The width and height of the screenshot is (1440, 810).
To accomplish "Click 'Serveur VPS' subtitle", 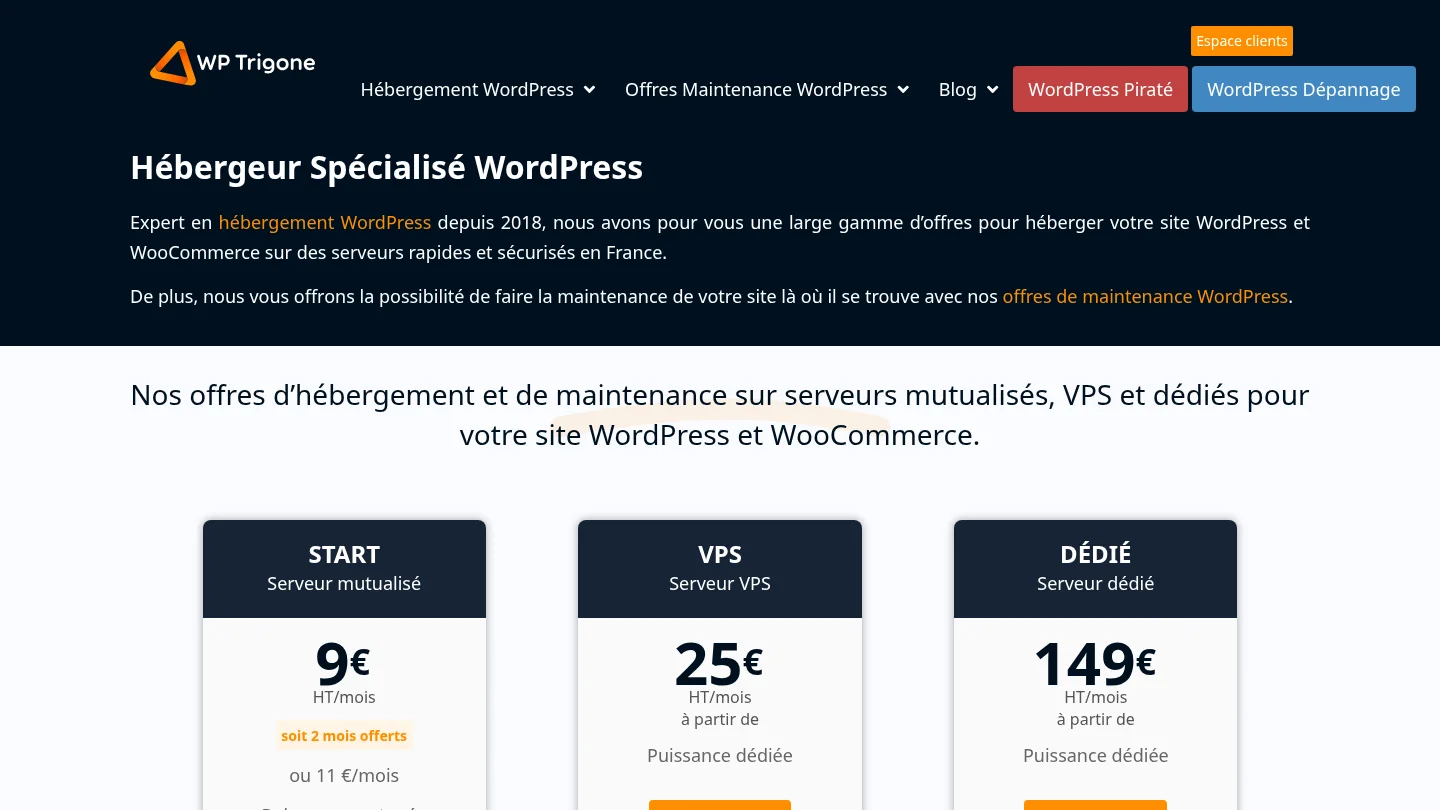I will 720,583.
